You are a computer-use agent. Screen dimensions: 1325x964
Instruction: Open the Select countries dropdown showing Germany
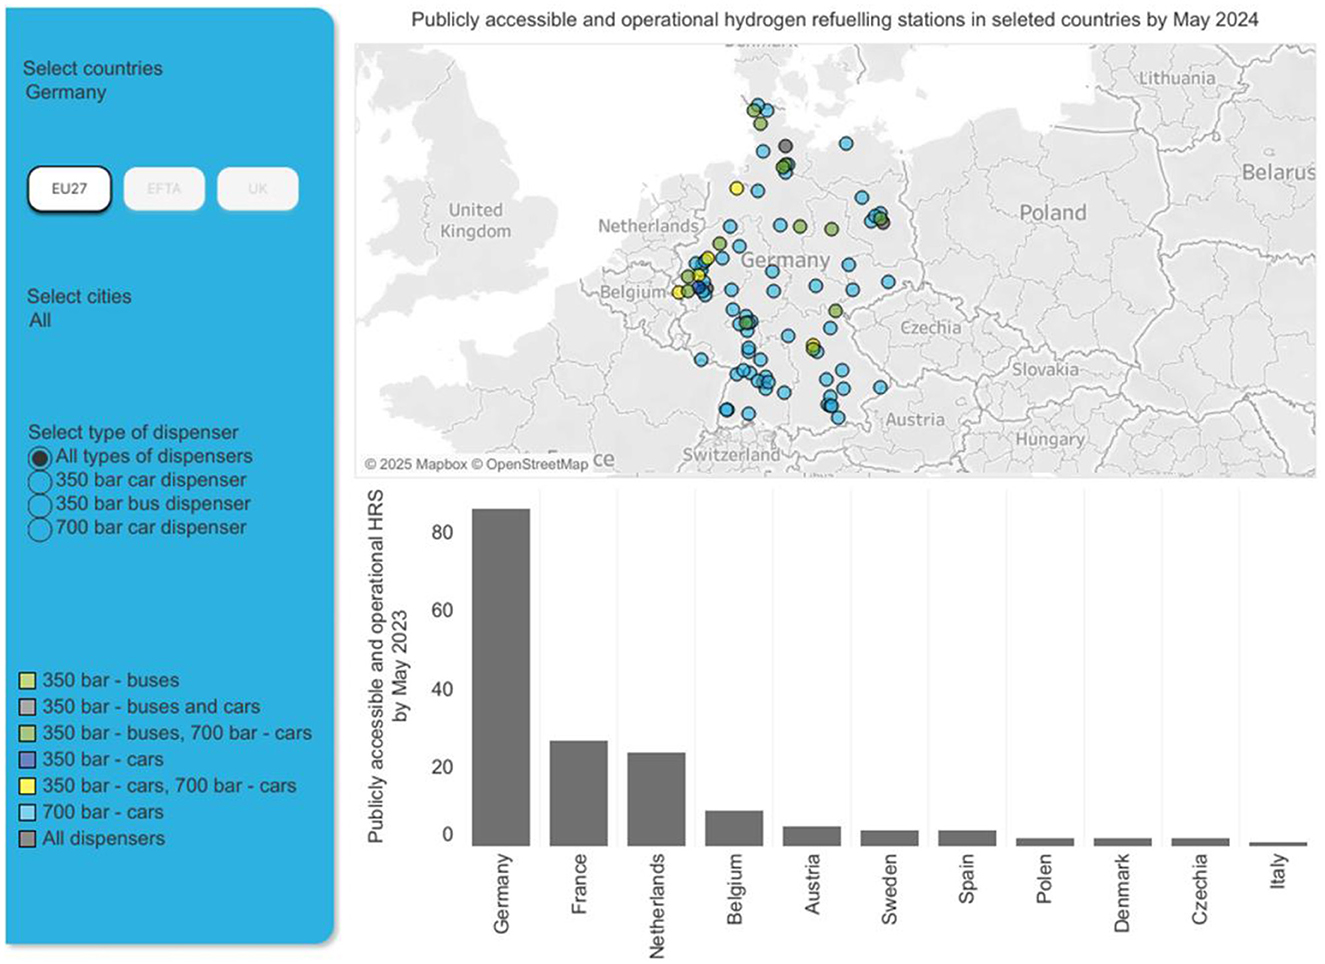tap(66, 92)
